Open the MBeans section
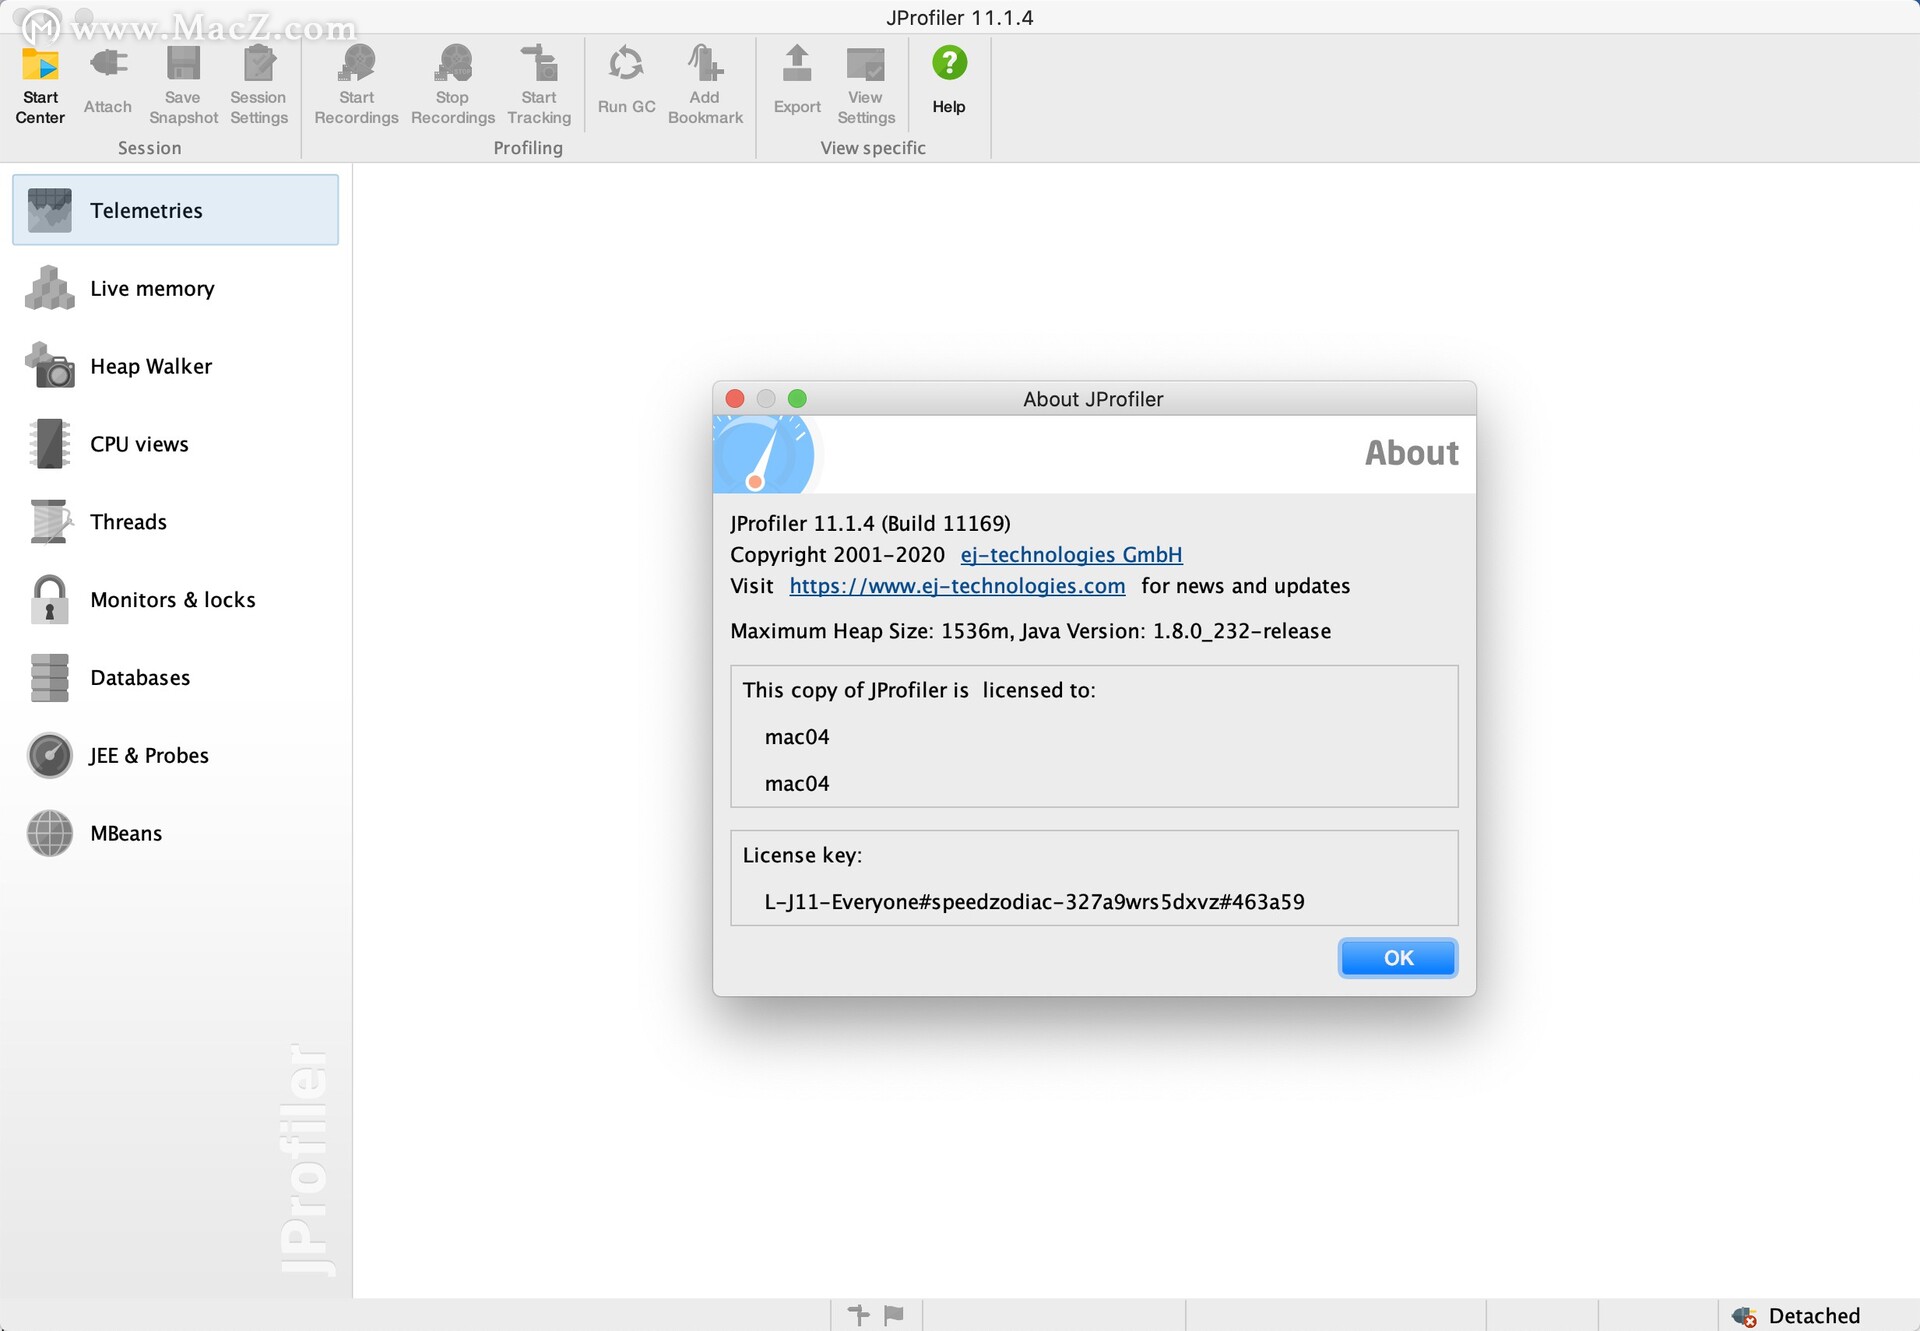The image size is (1920, 1331). (x=175, y=833)
